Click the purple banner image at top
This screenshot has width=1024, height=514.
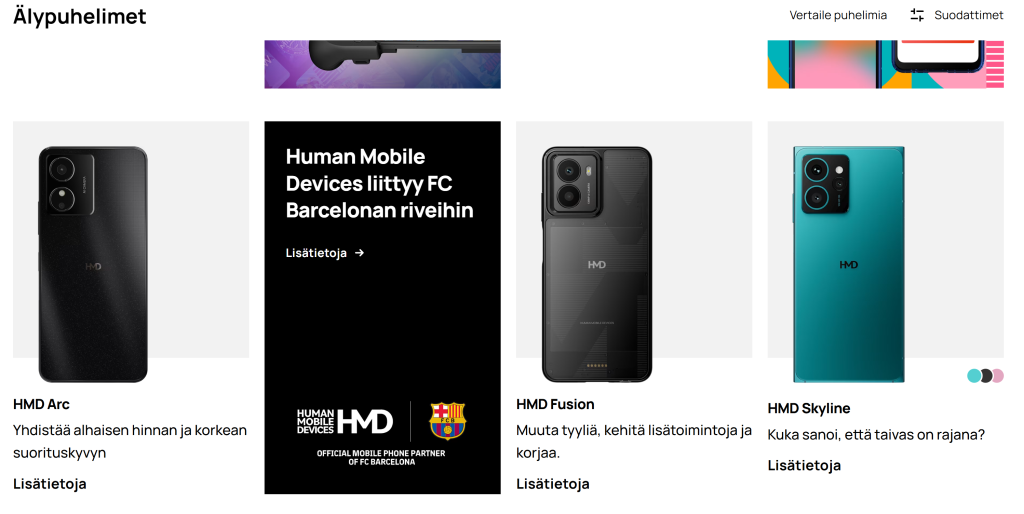click(x=382, y=64)
